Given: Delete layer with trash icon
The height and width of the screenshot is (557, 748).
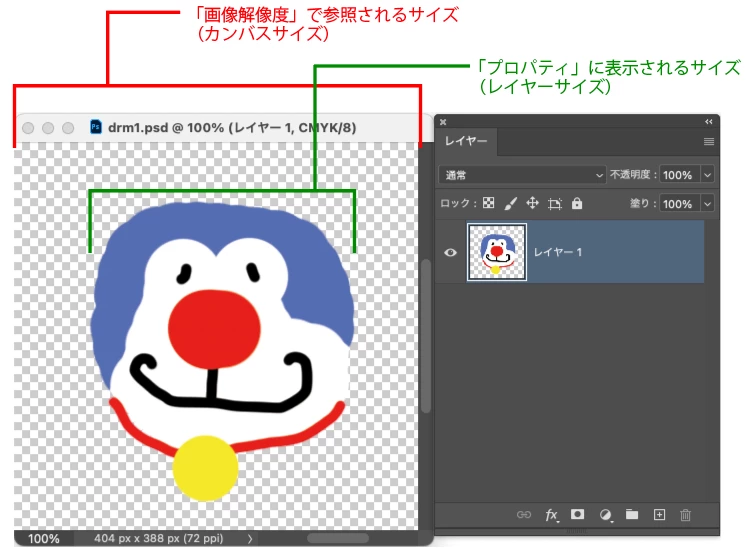Looking at the screenshot, I should (x=686, y=515).
